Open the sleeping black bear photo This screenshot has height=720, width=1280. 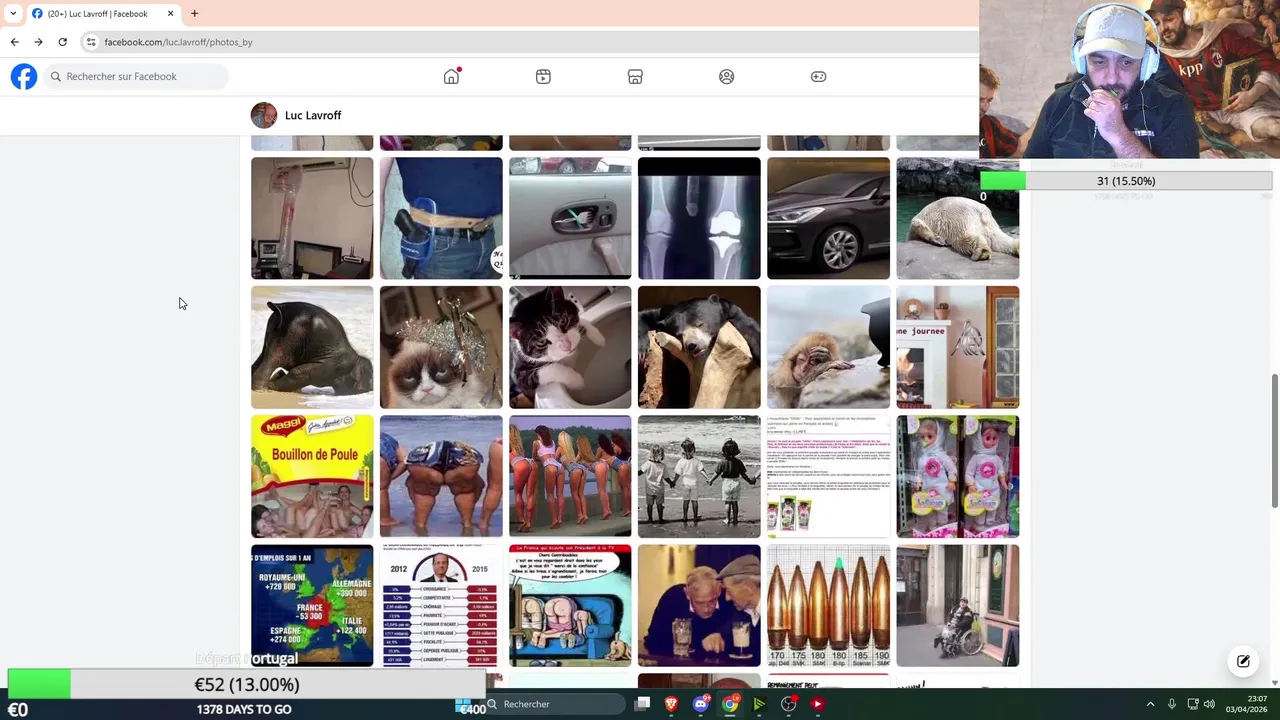[x=699, y=347]
